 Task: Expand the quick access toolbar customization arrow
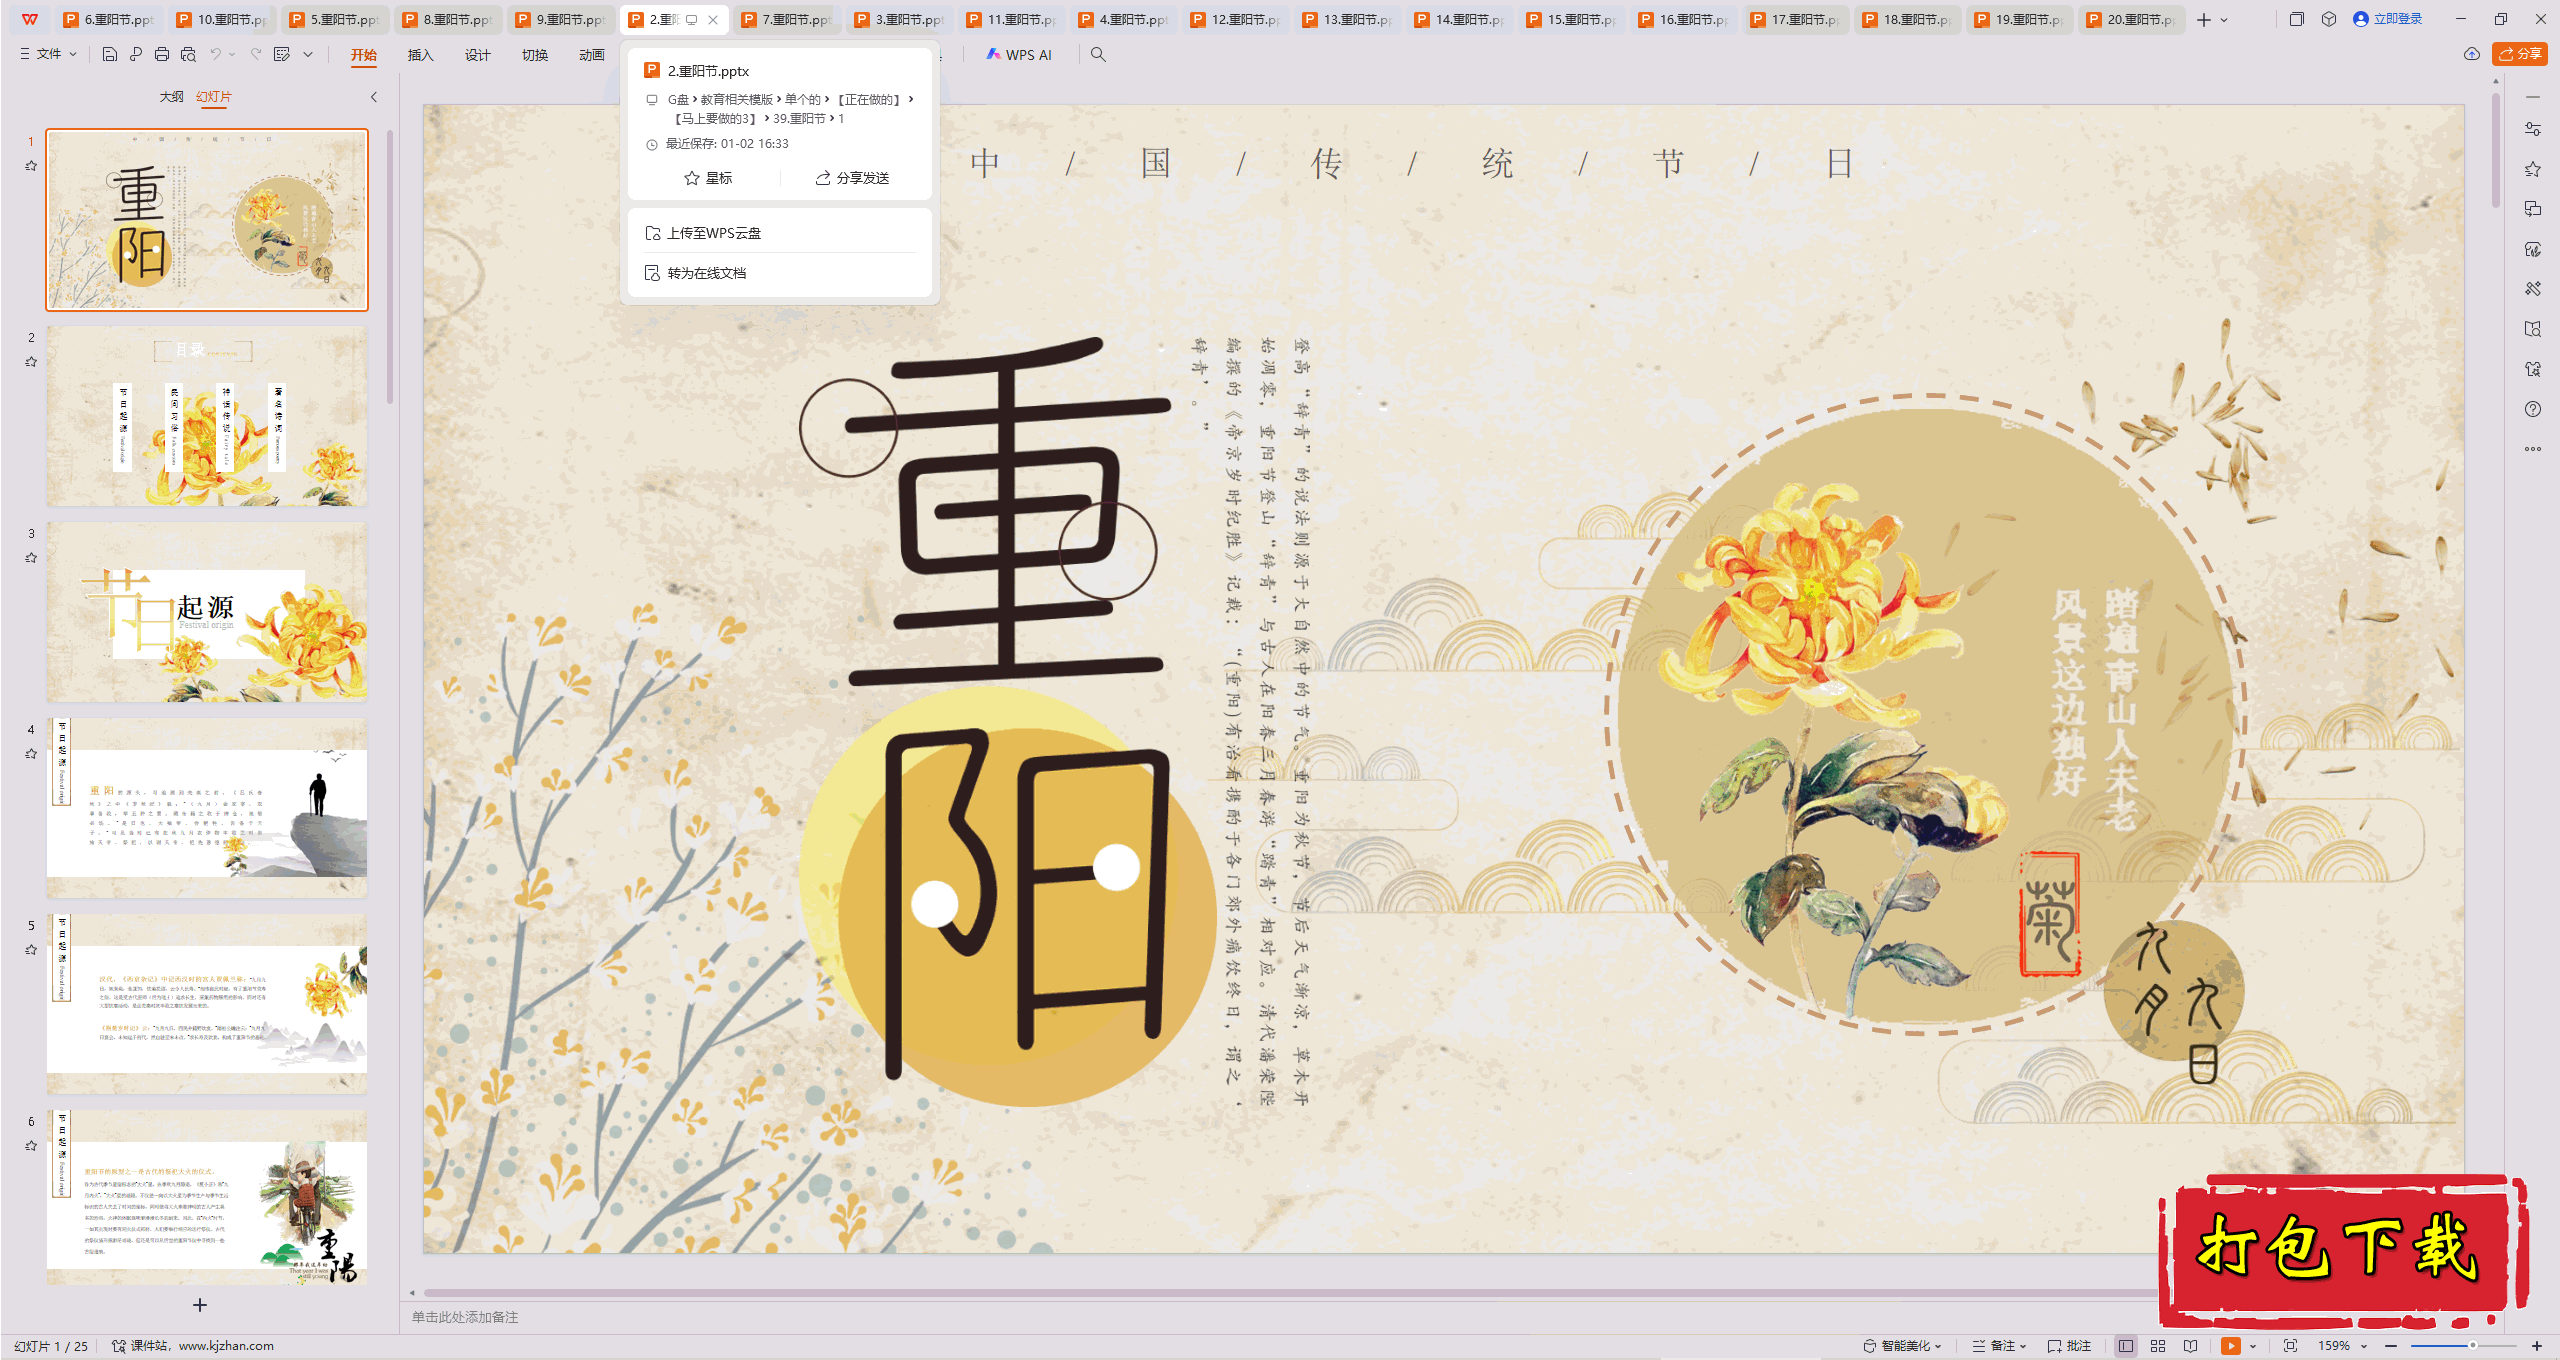[x=308, y=54]
